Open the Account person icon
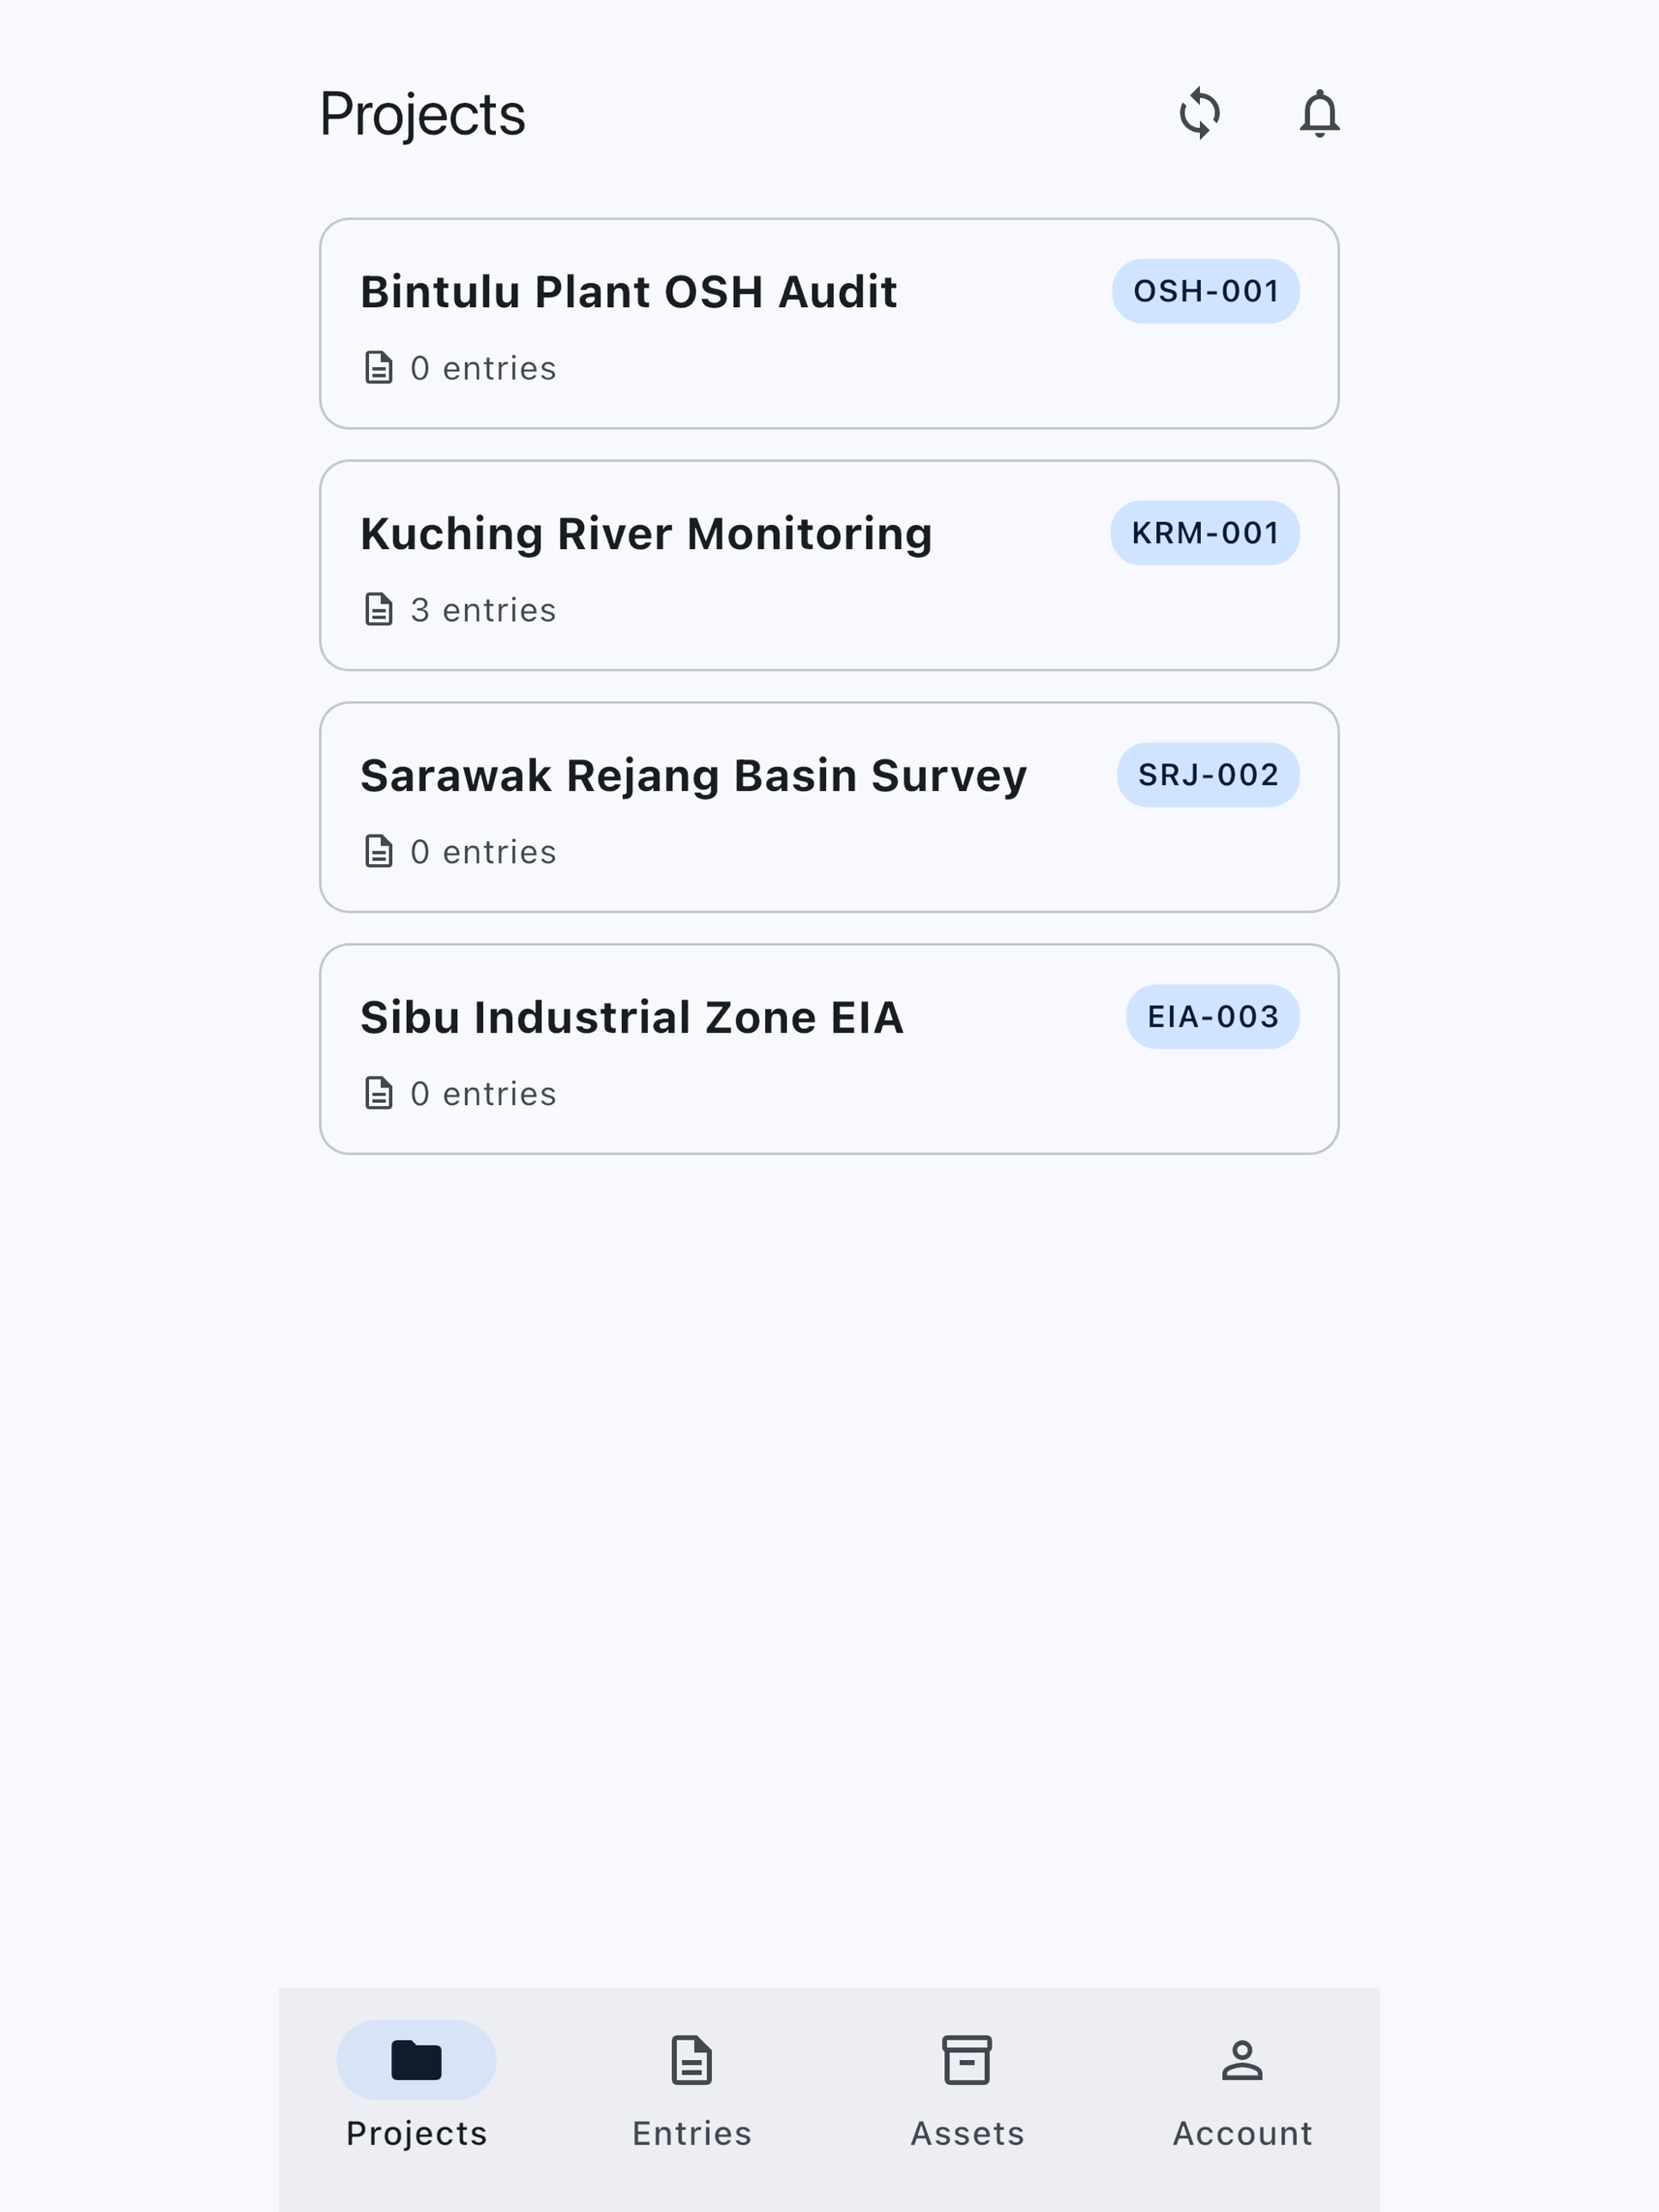Viewport: 1659px width, 2212px height. [x=1242, y=2060]
